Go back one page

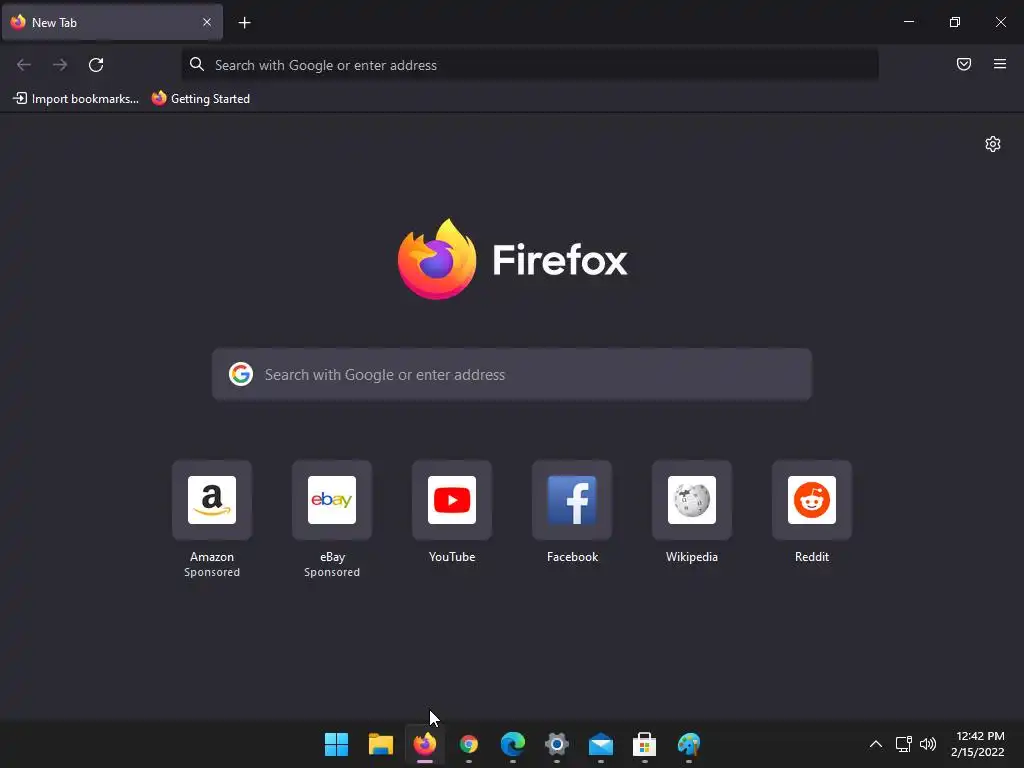pos(24,65)
